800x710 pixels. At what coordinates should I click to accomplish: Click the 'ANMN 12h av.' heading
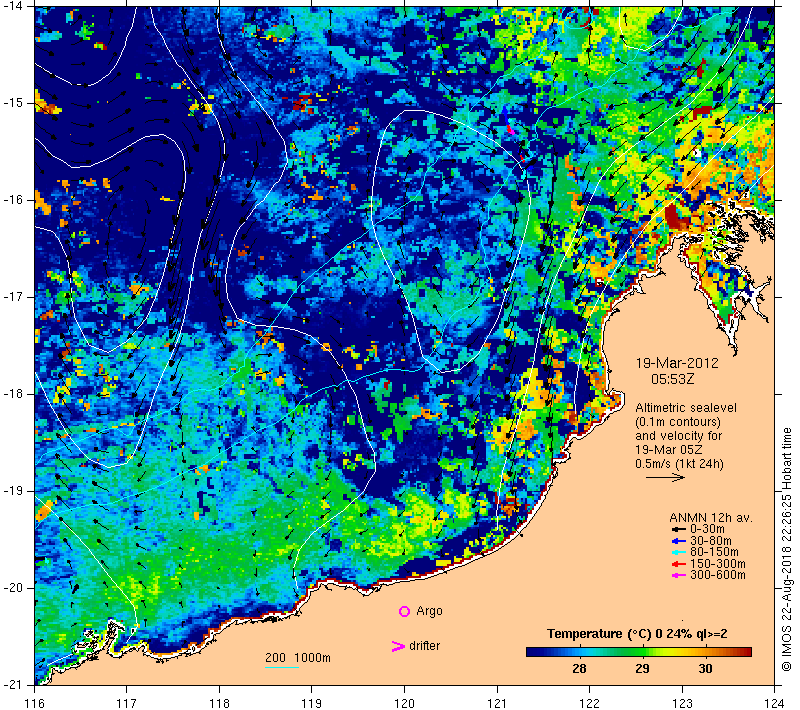point(710,518)
